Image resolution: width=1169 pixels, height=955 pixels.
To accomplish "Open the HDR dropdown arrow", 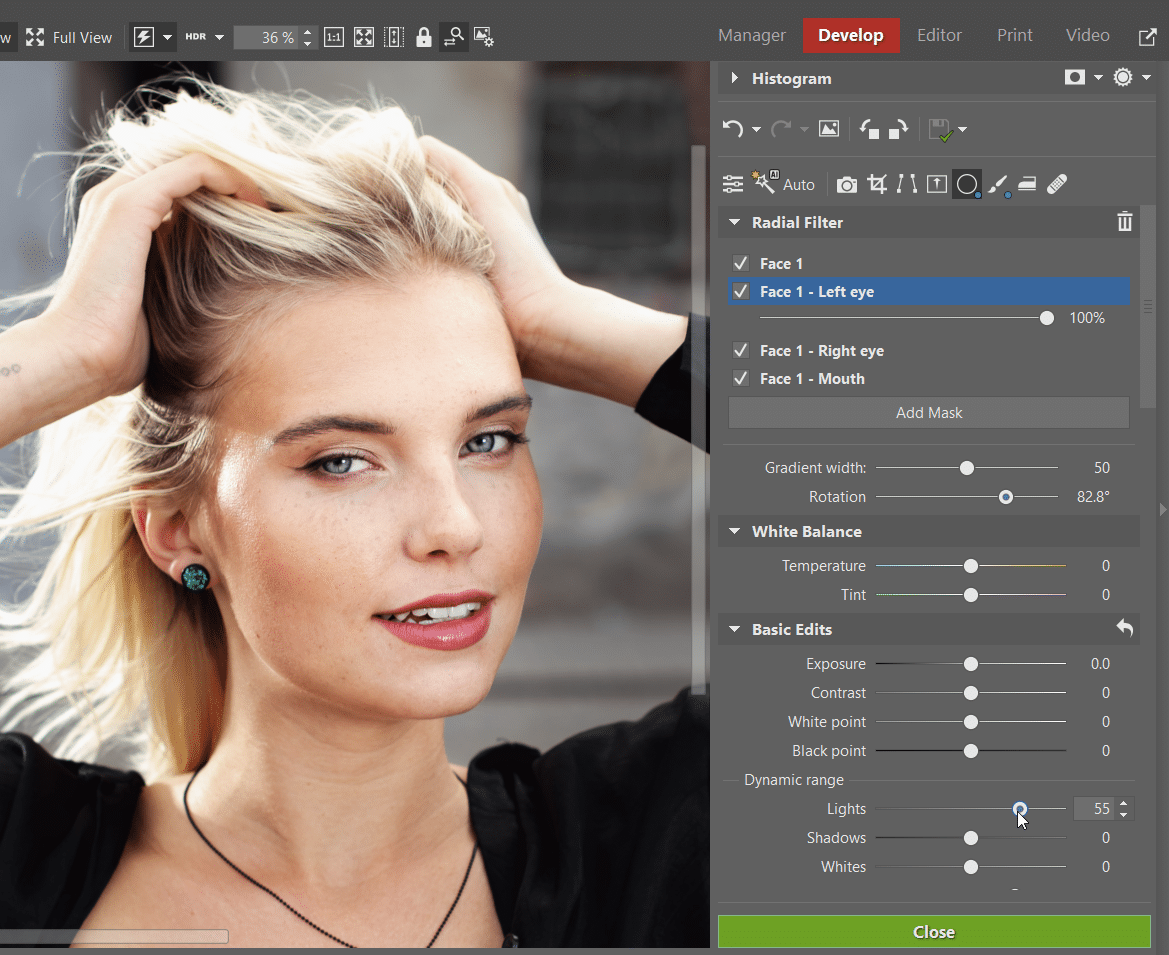I will pyautogui.click(x=218, y=36).
